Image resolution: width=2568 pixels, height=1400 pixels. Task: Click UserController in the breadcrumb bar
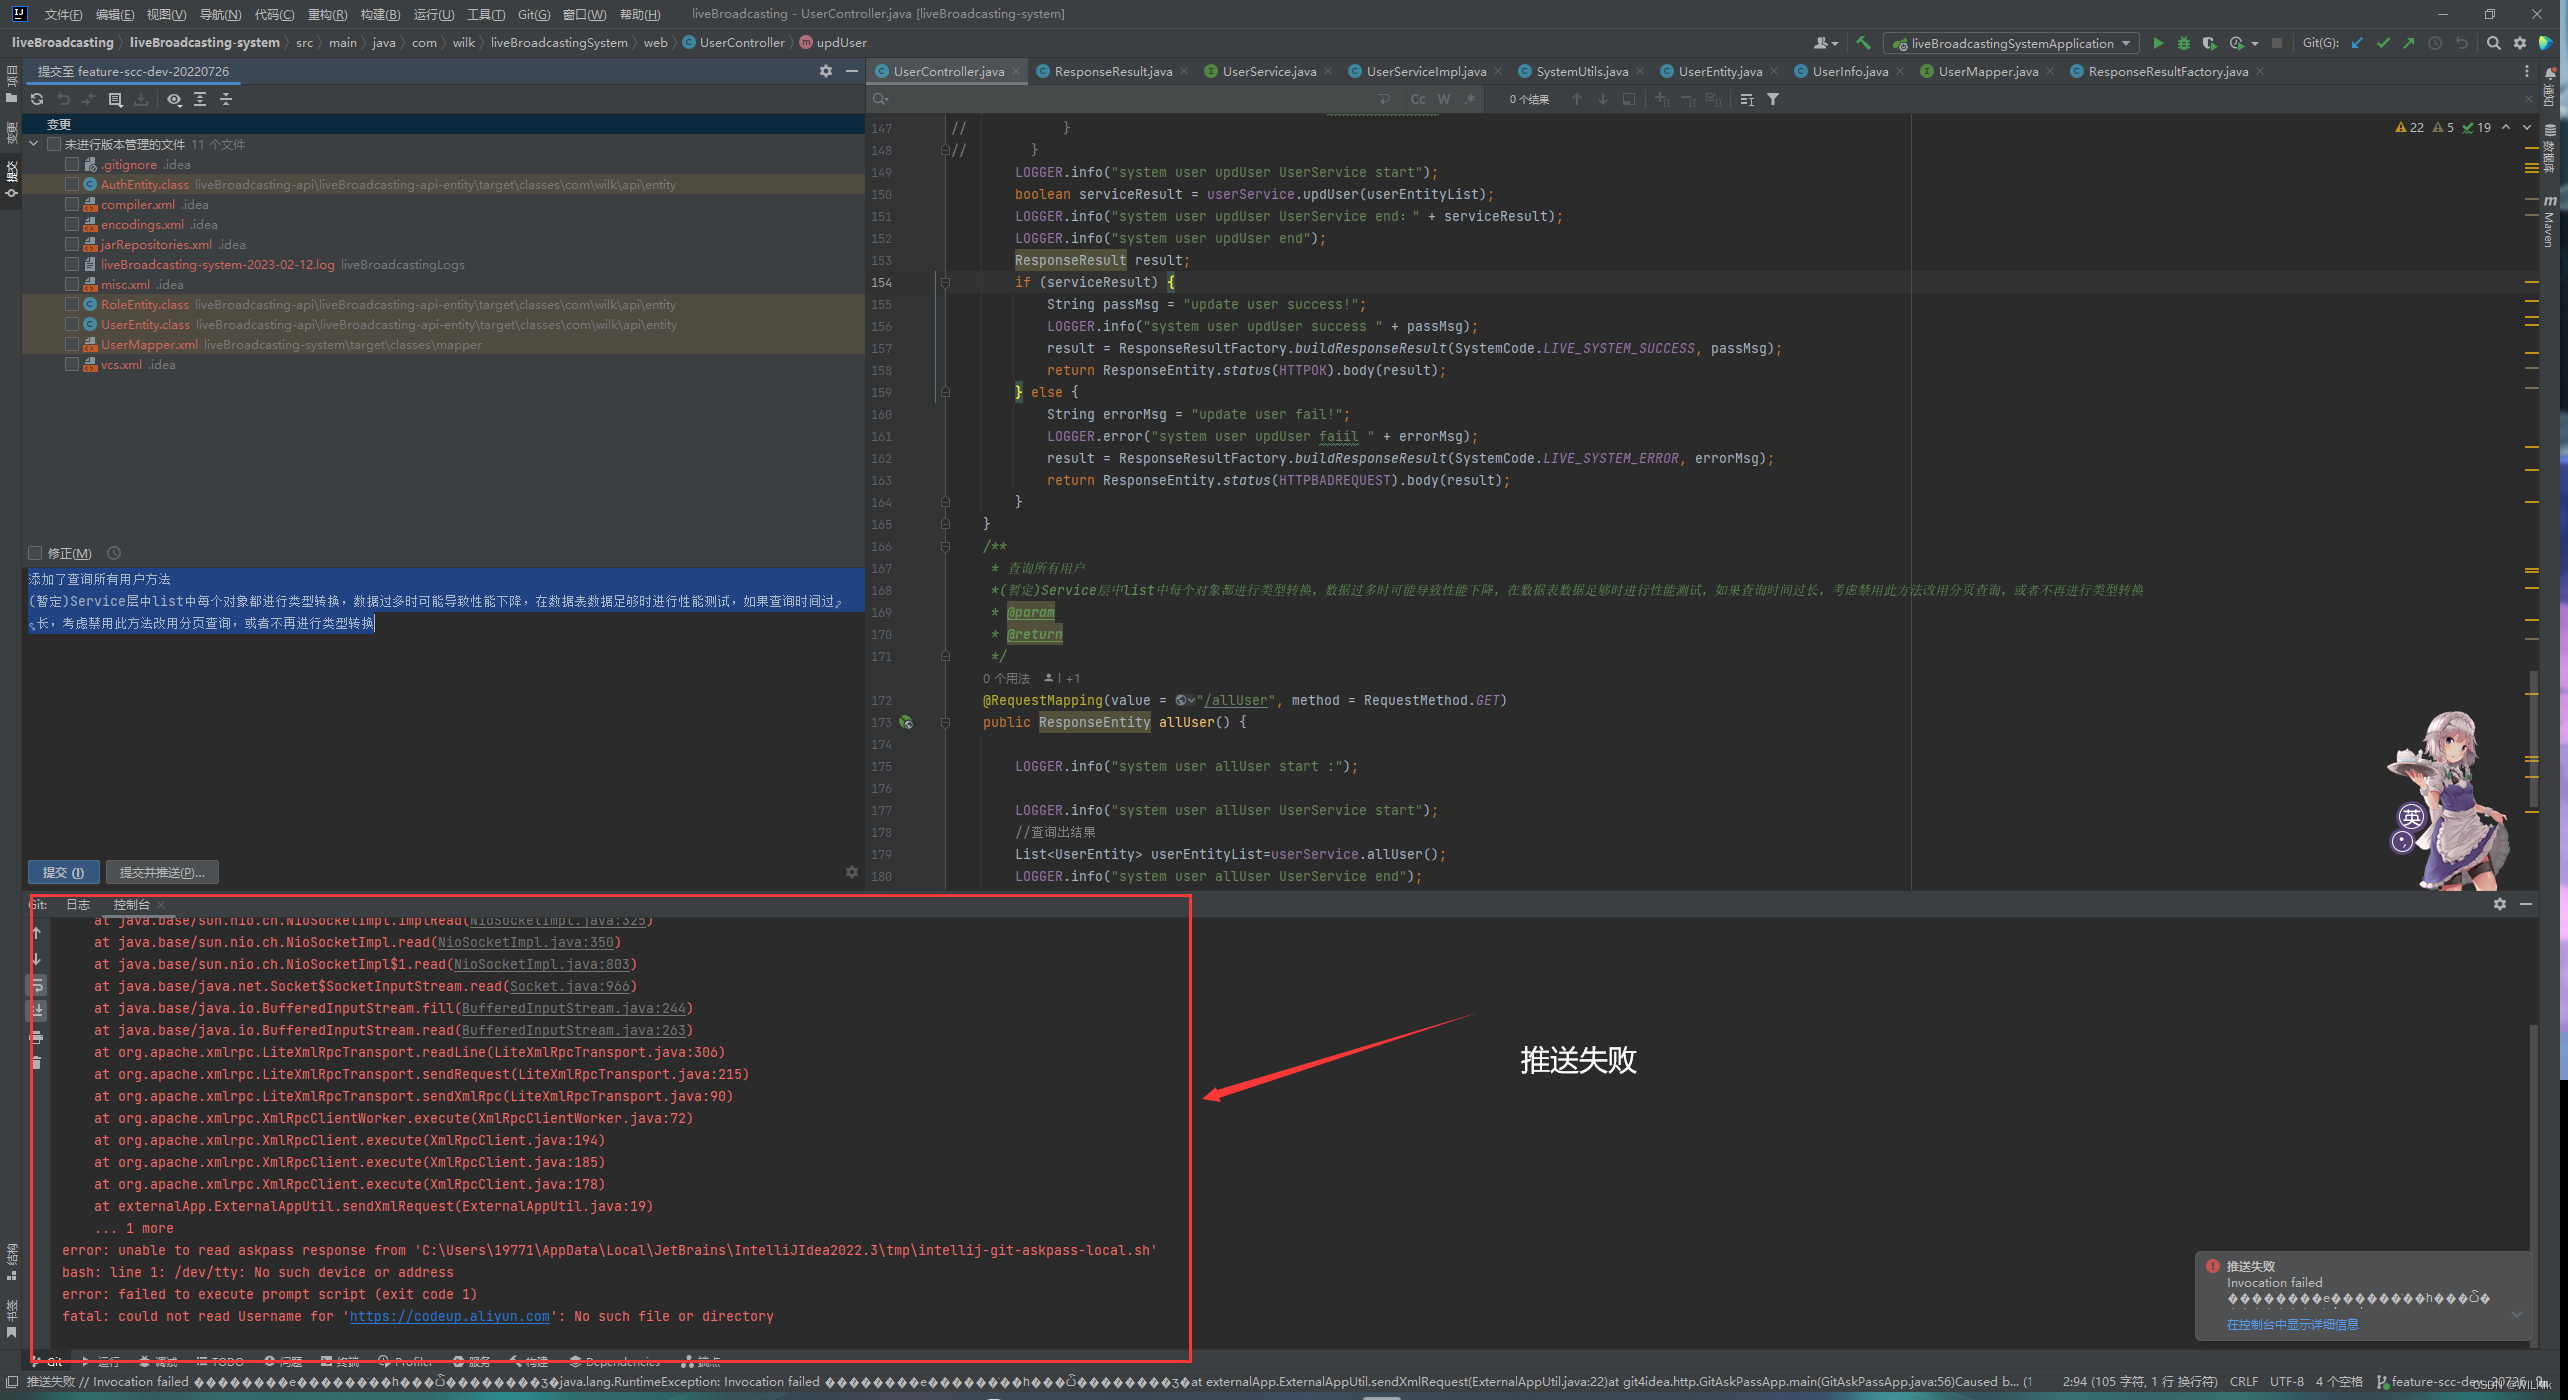[x=741, y=42]
